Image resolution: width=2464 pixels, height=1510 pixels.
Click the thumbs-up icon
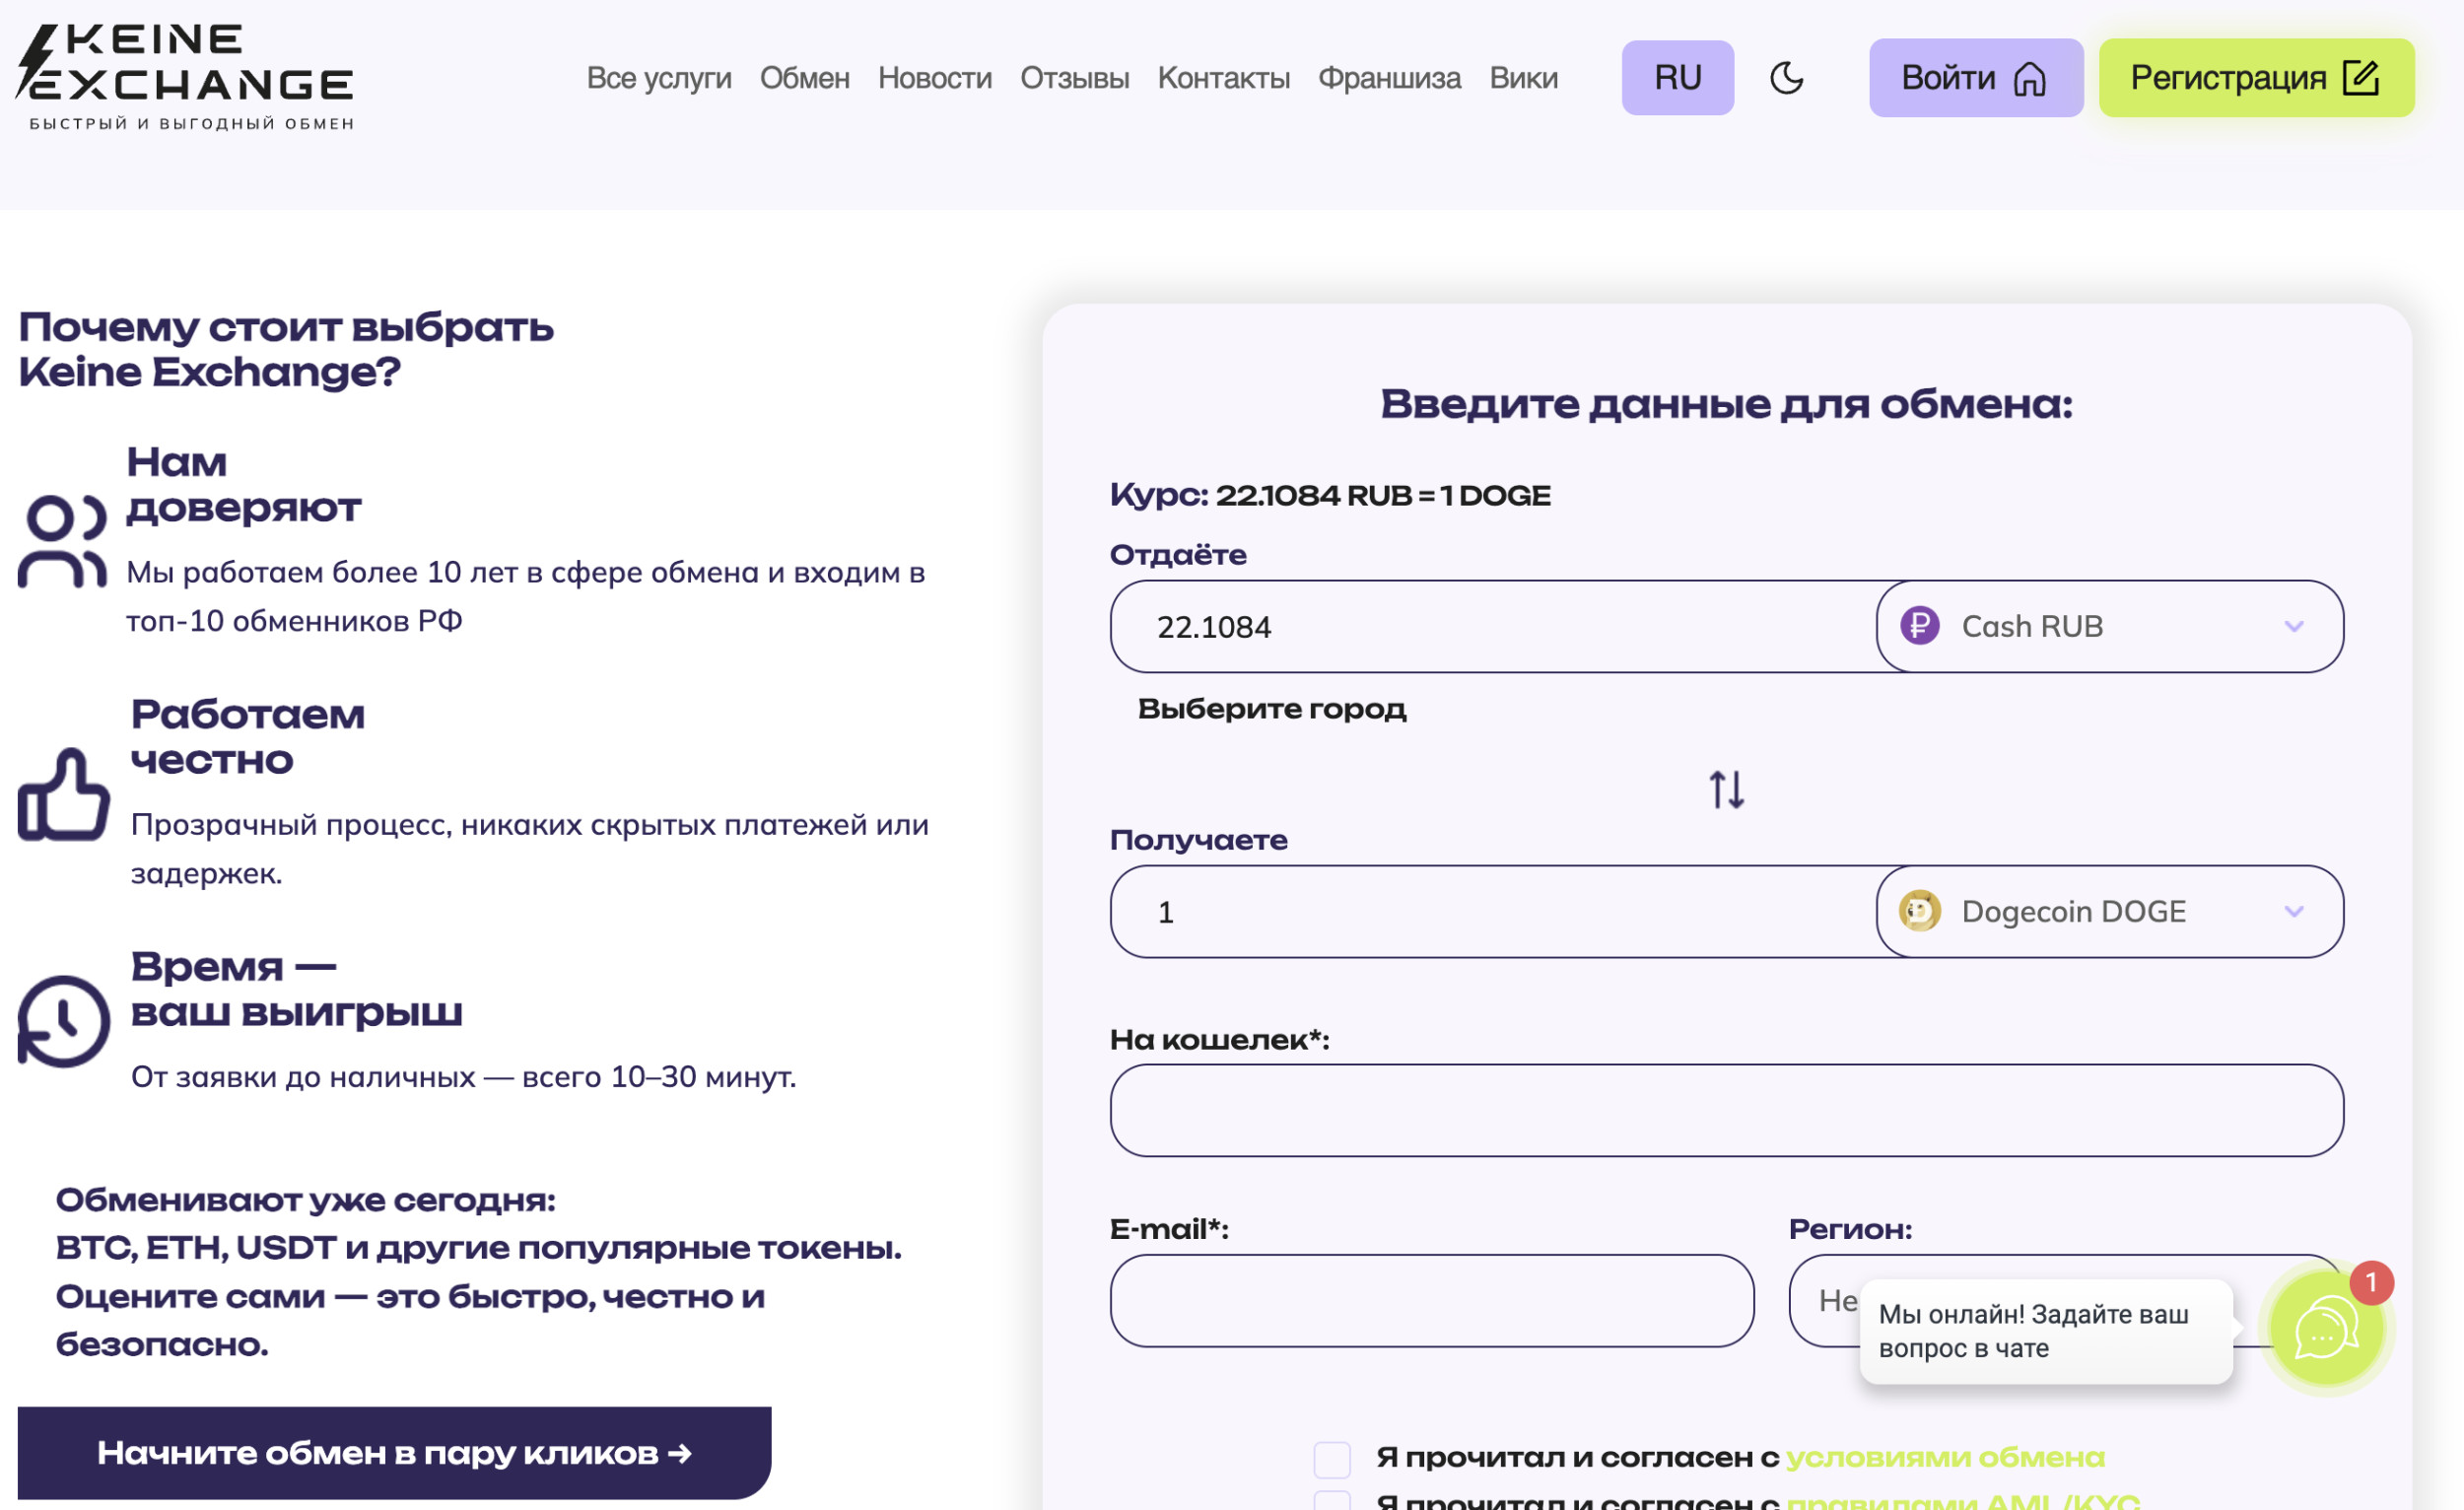(63, 795)
